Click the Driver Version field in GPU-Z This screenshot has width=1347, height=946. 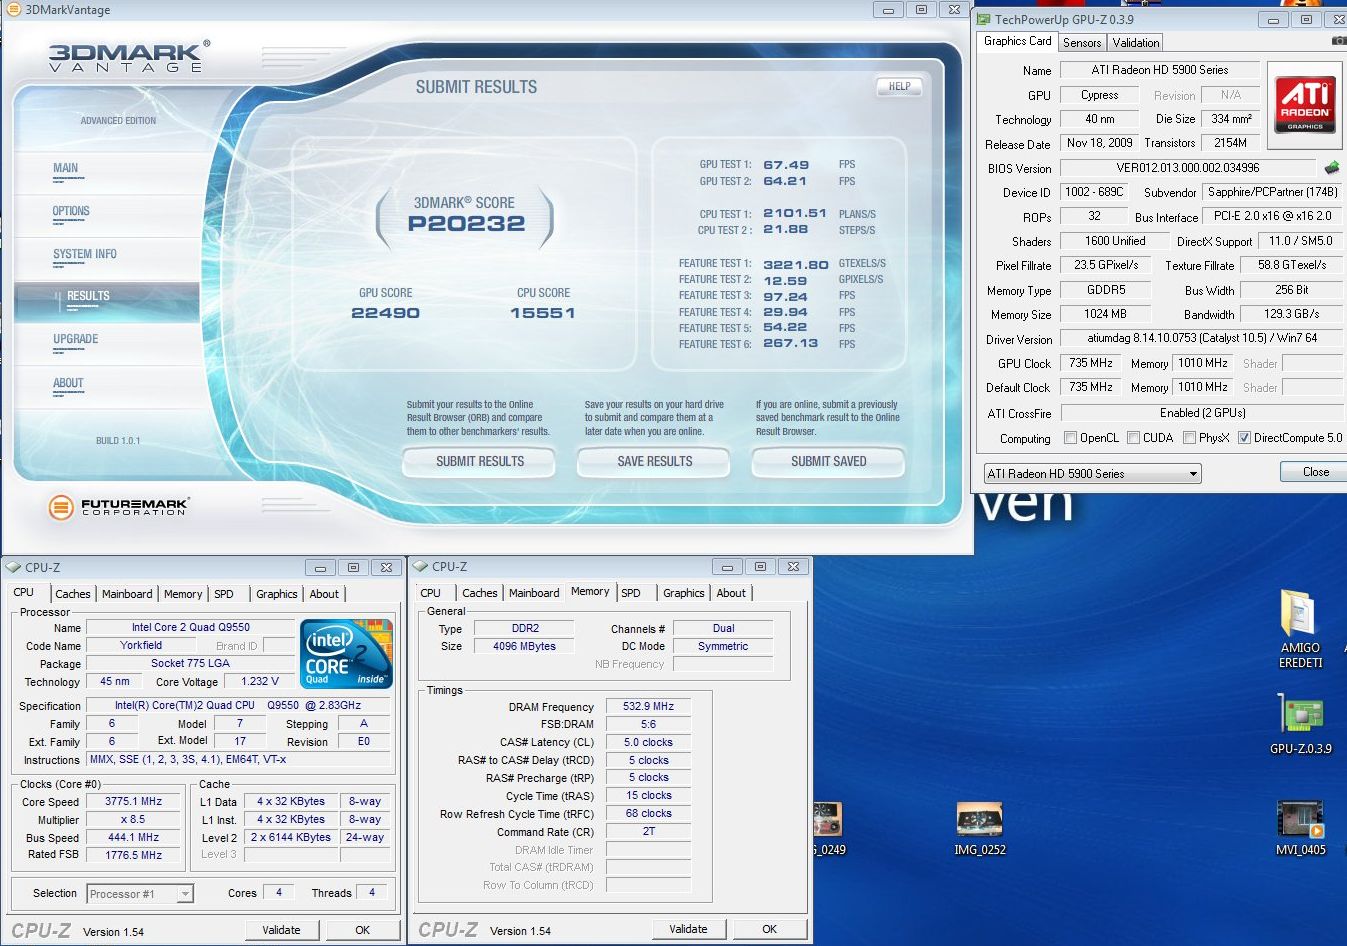pos(1202,339)
